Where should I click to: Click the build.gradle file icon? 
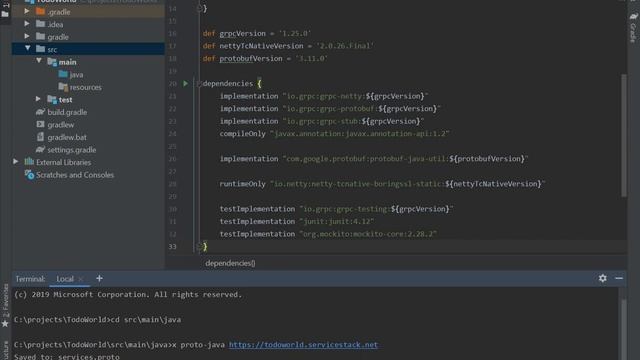tap(40, 112)
